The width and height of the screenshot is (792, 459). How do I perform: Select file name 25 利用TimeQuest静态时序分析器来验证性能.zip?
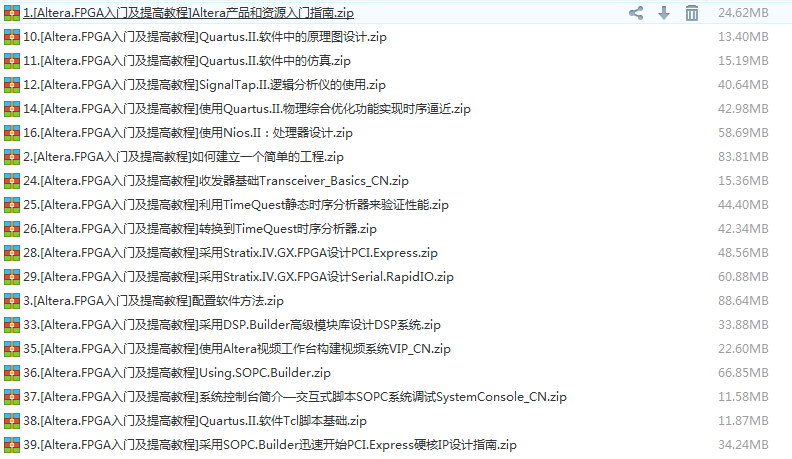[236, 205]
